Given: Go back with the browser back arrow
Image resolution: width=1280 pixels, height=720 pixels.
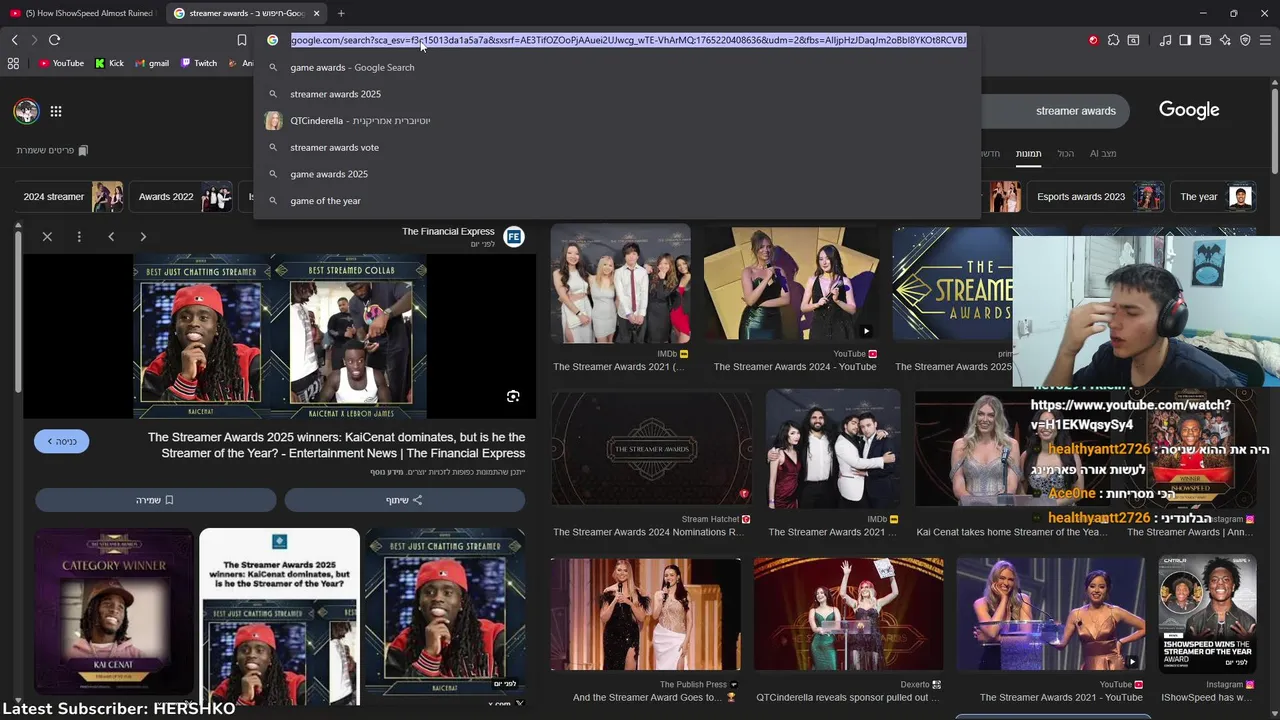Looking at the screenshot, I should 14,40.
